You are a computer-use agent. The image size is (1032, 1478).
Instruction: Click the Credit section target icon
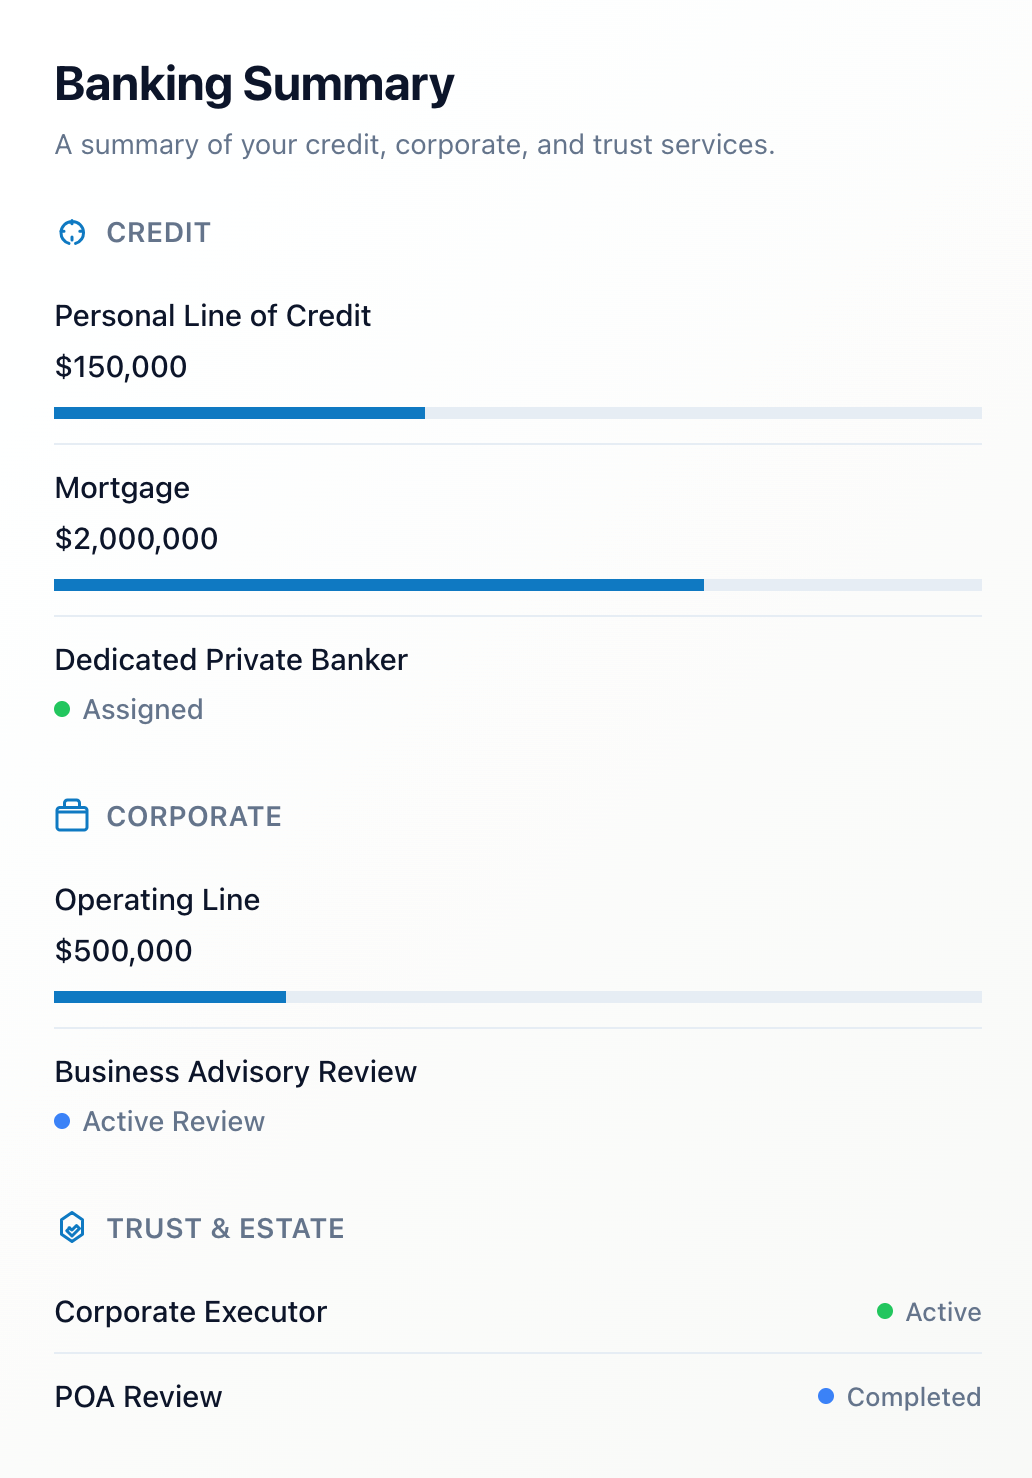(72, 233)
